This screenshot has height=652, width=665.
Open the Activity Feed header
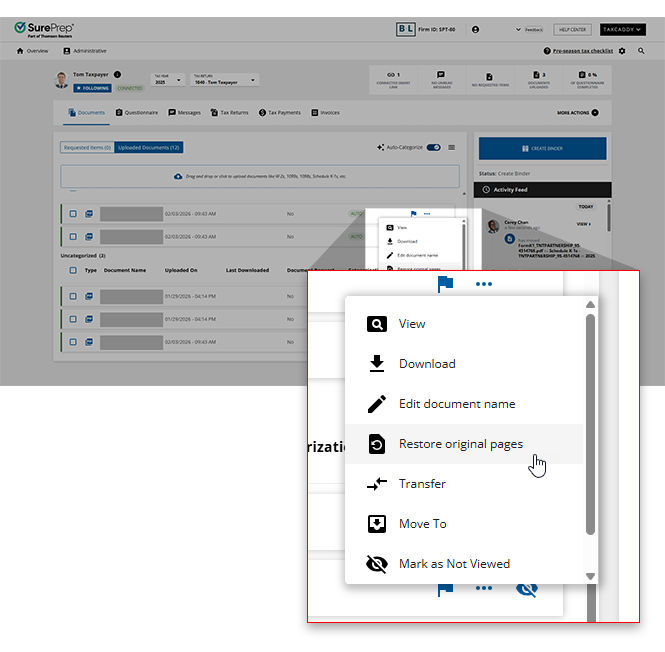(x=542, y=190)
